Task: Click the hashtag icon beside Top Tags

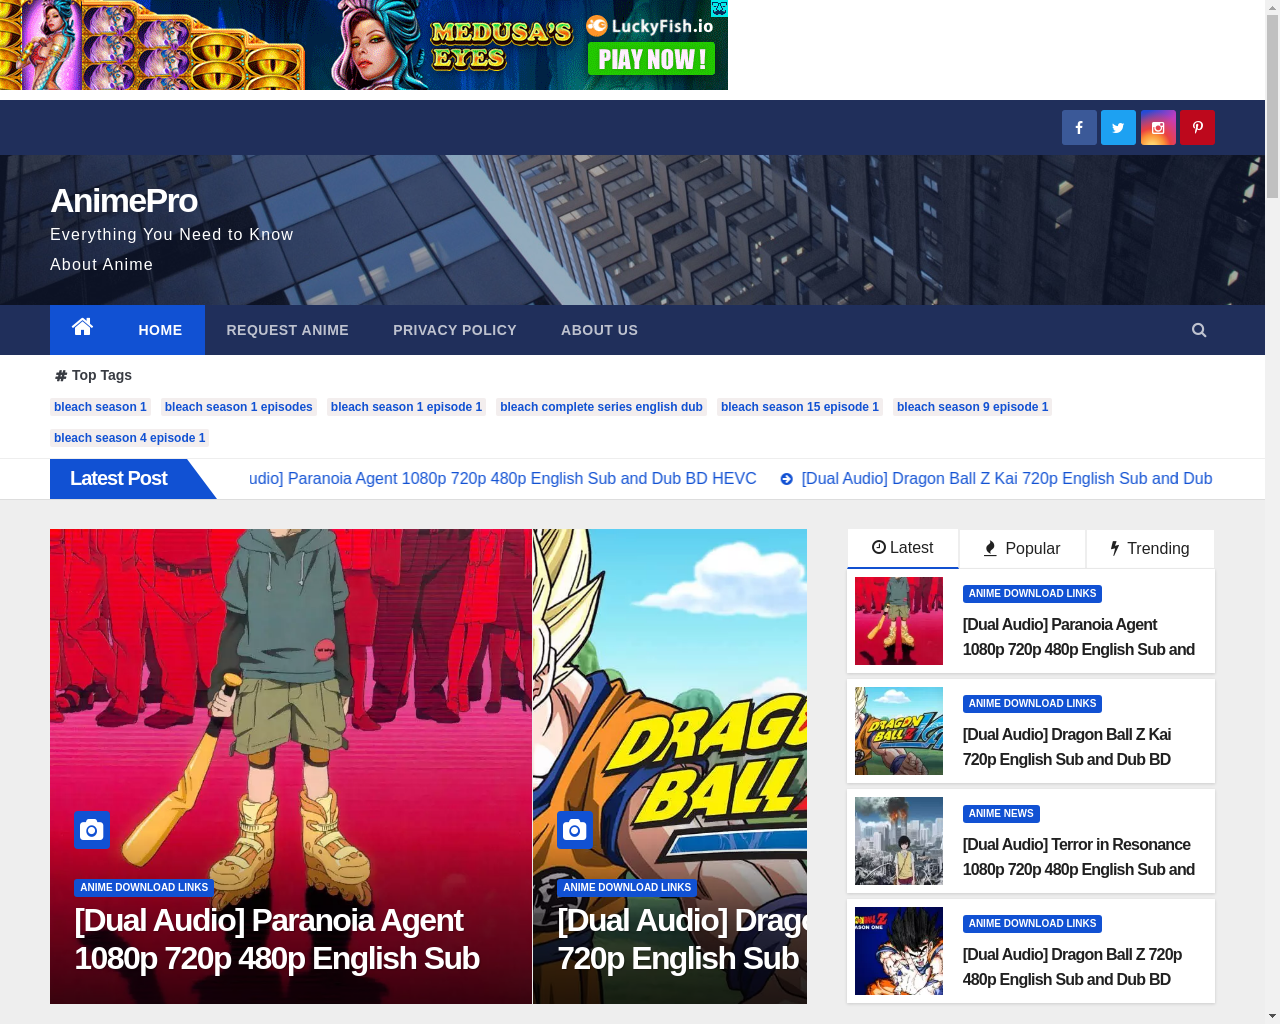Action: tap(60, 375)
